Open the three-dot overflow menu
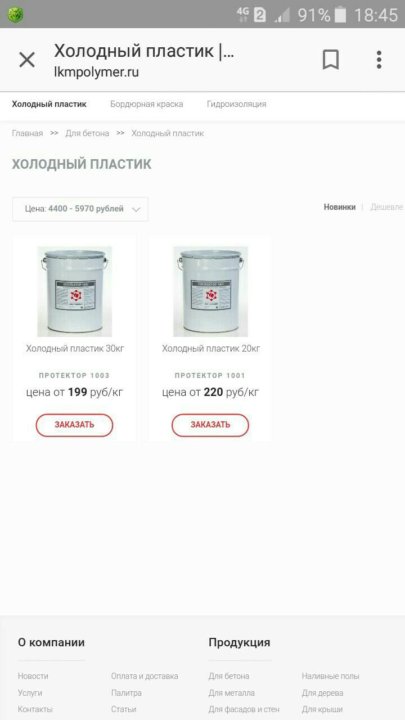This screenshot has height=720, width=405. (379, 60)
